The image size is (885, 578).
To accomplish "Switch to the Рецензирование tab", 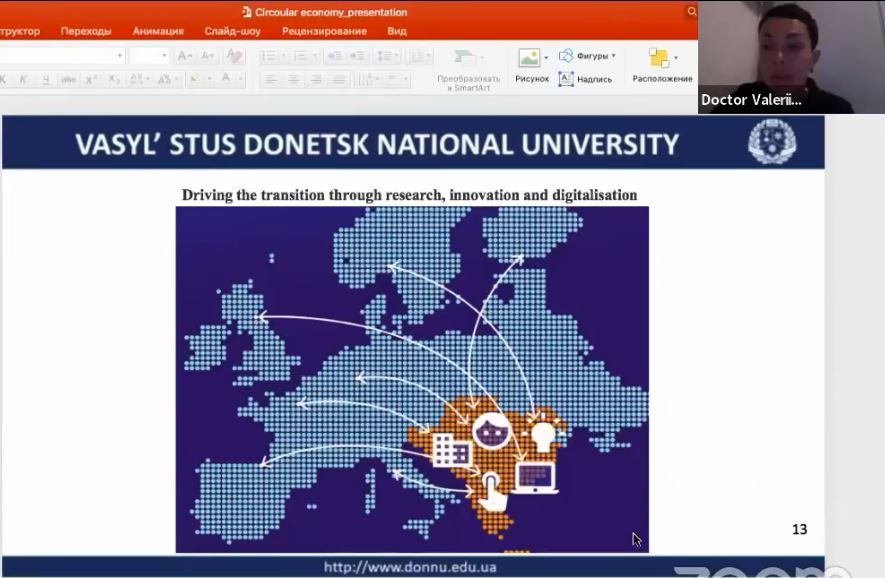I will pos(324,31).
